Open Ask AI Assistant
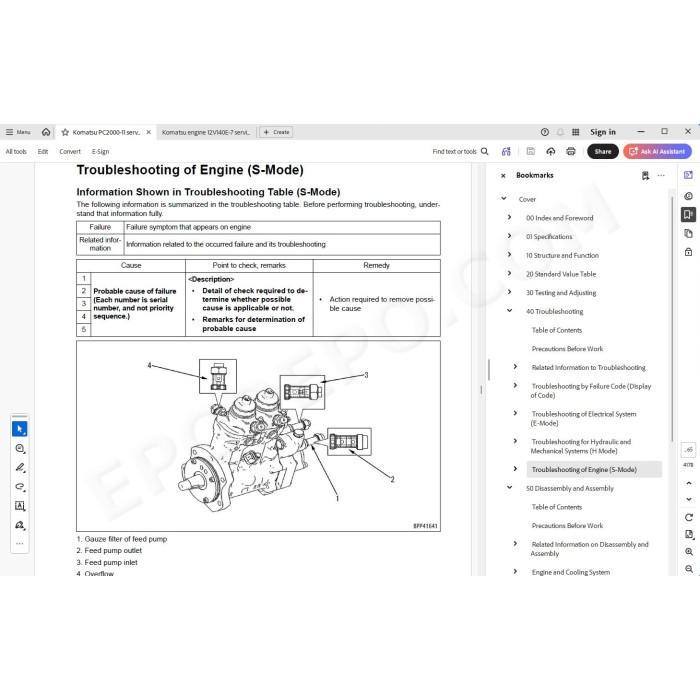Viewport: 700px width, 700px height. (658, 152)
